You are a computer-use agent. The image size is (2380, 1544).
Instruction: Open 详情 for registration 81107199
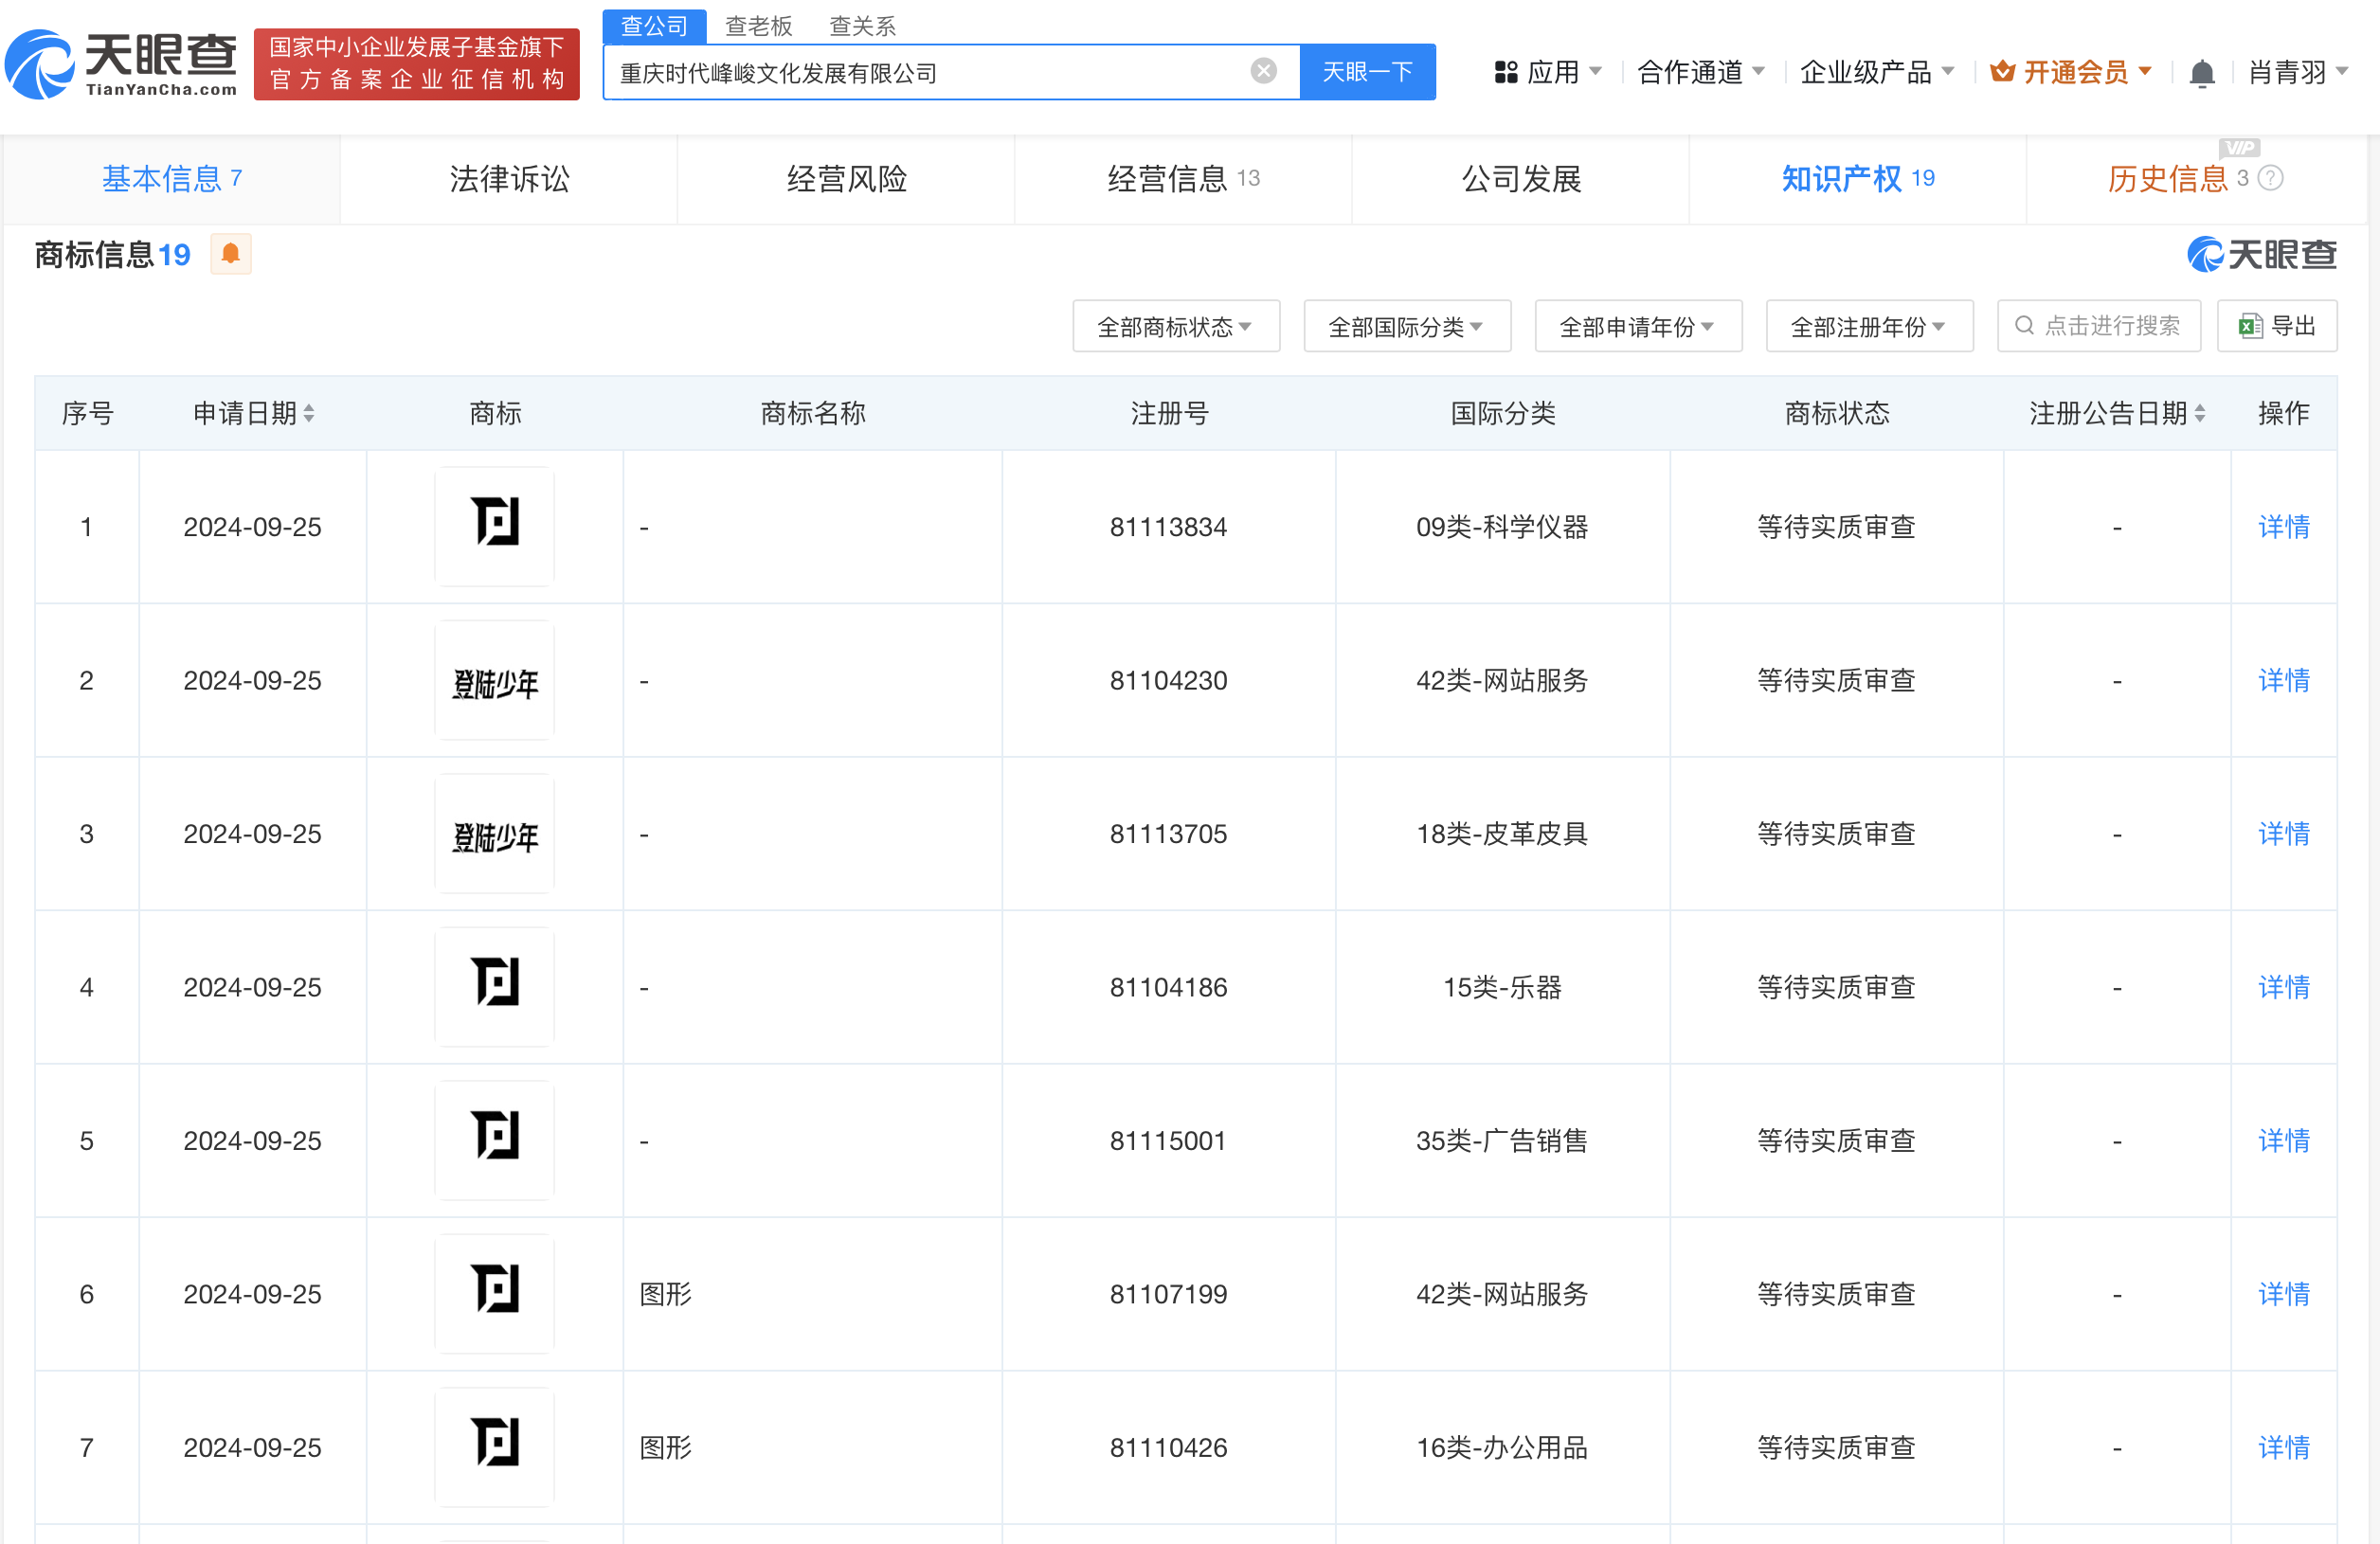point(2284,1294)
